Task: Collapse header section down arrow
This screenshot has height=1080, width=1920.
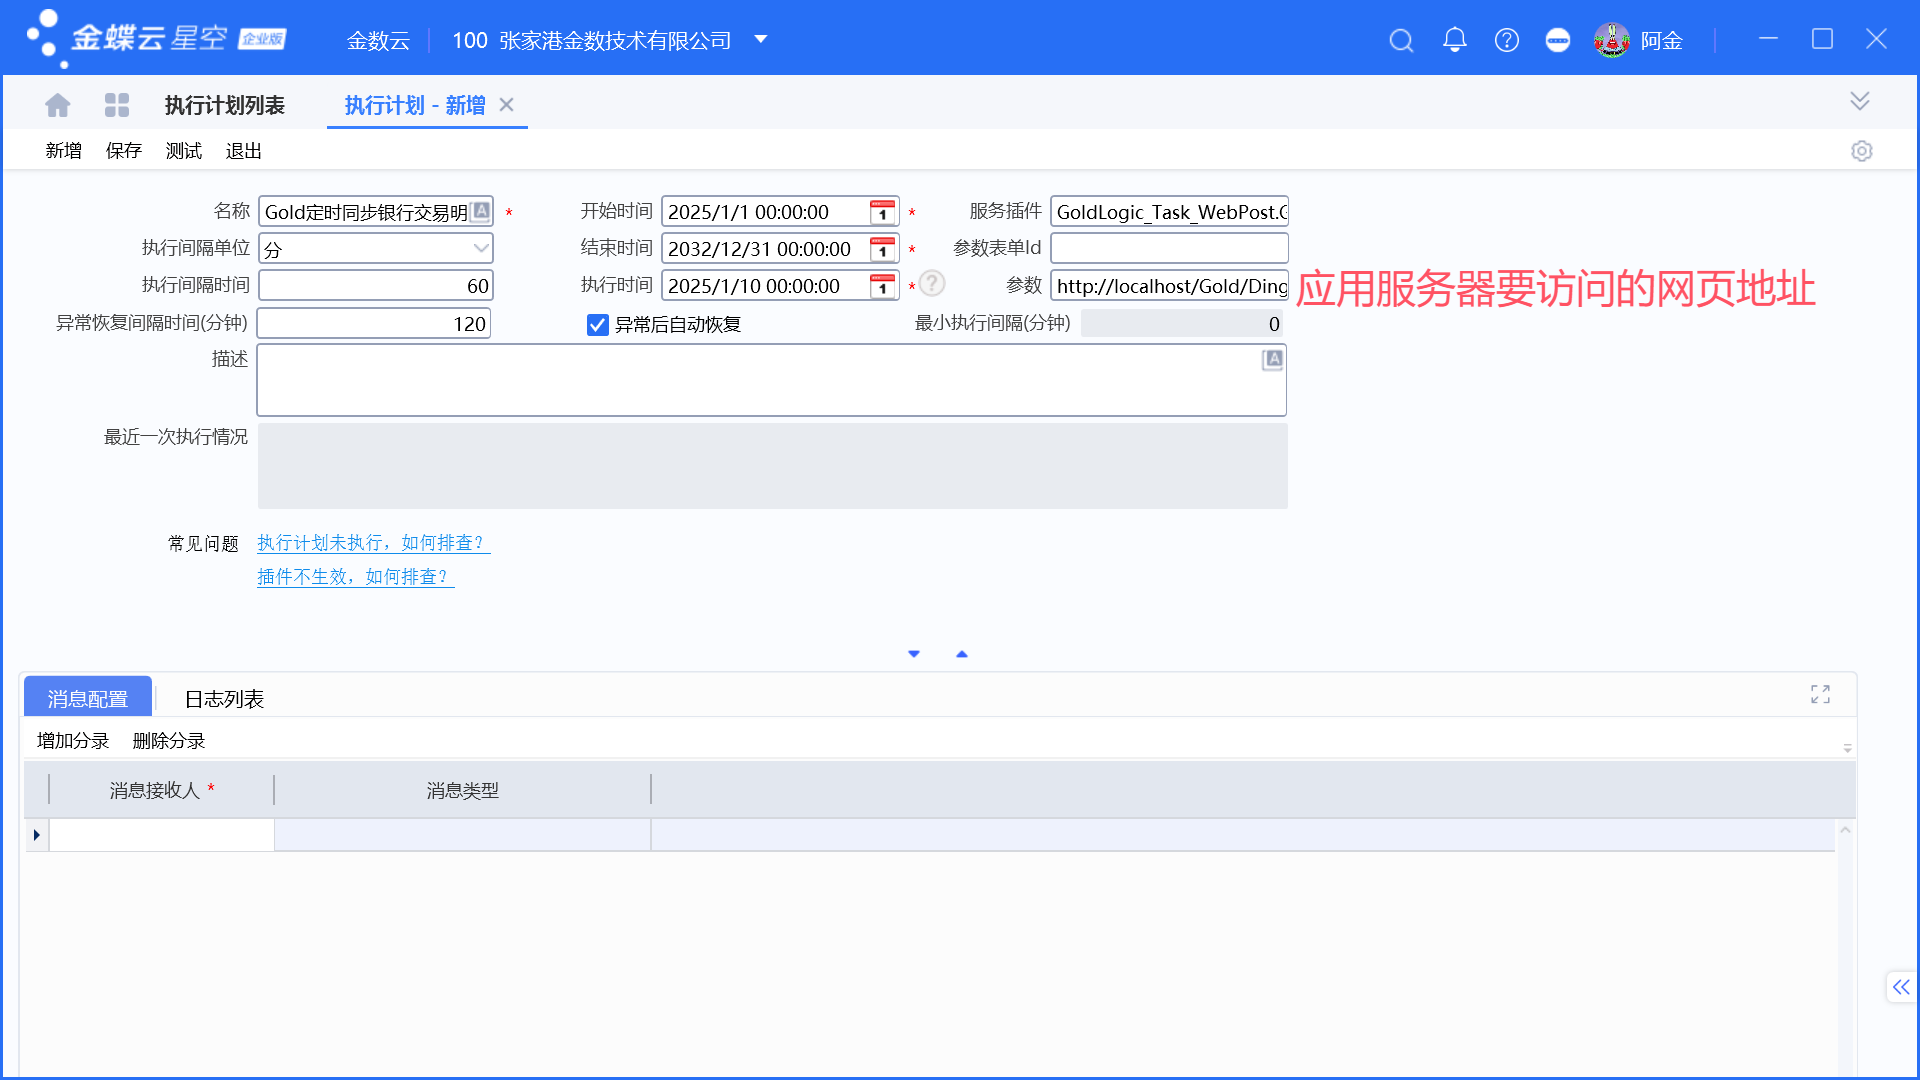Action: click(x=913, y=654)
